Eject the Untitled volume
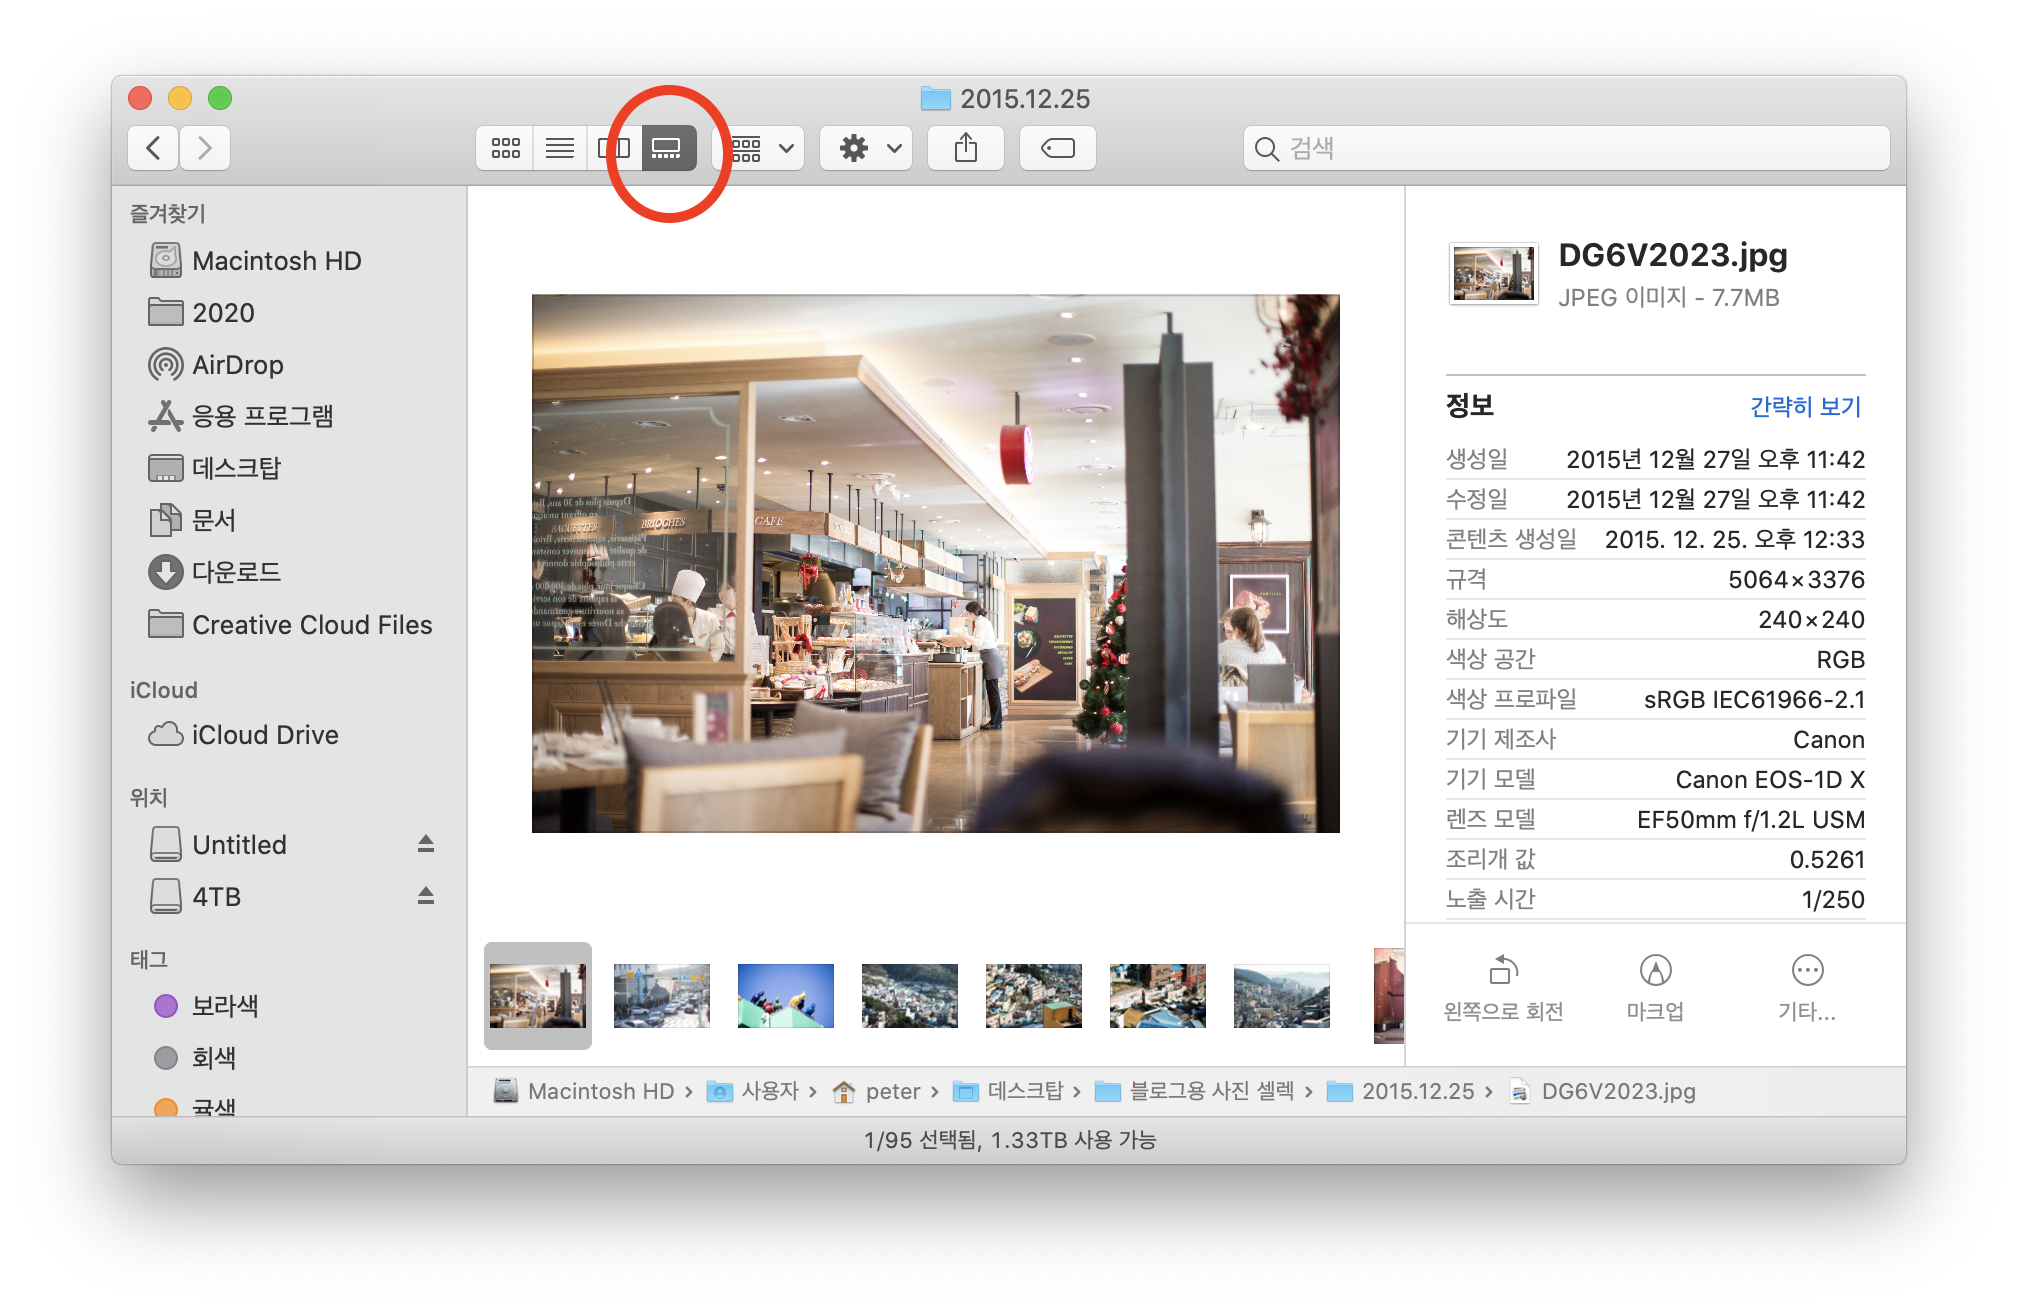The image size is (2018, 1312). pos(426,844)
